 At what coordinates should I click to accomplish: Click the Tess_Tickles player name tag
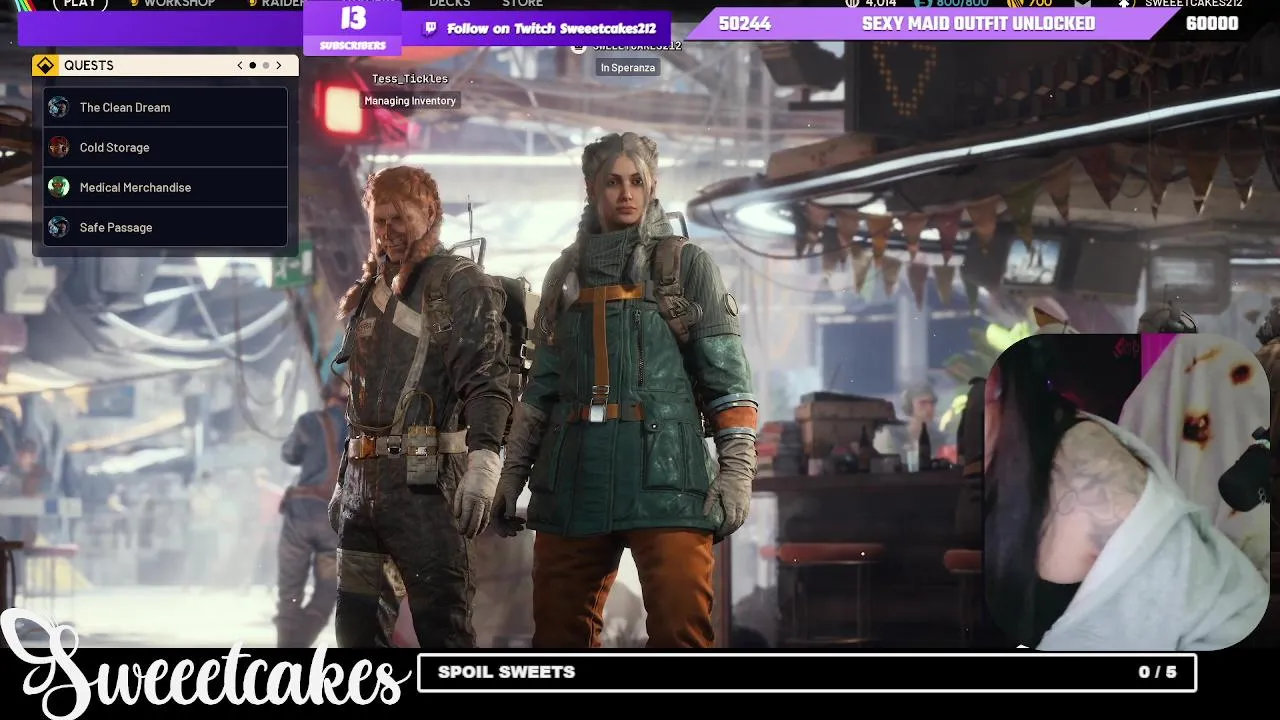click(410, 79)
